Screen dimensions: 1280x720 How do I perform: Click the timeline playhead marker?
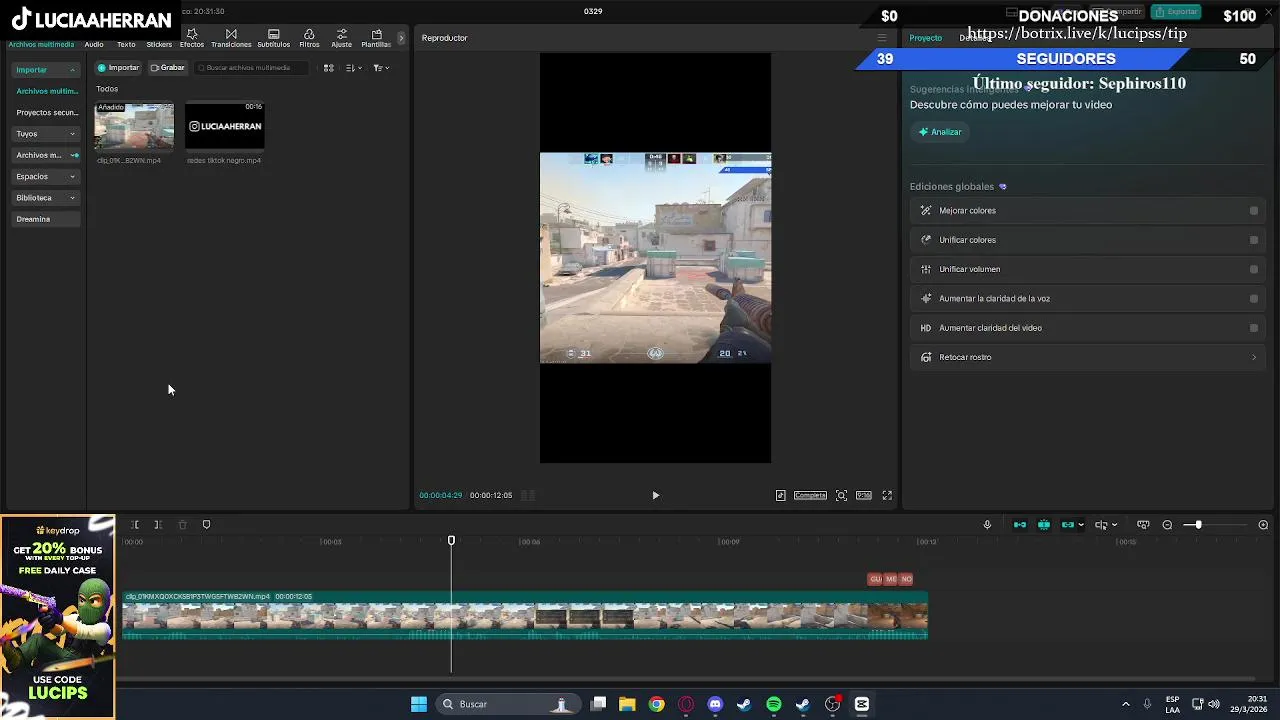pos(451,541)
